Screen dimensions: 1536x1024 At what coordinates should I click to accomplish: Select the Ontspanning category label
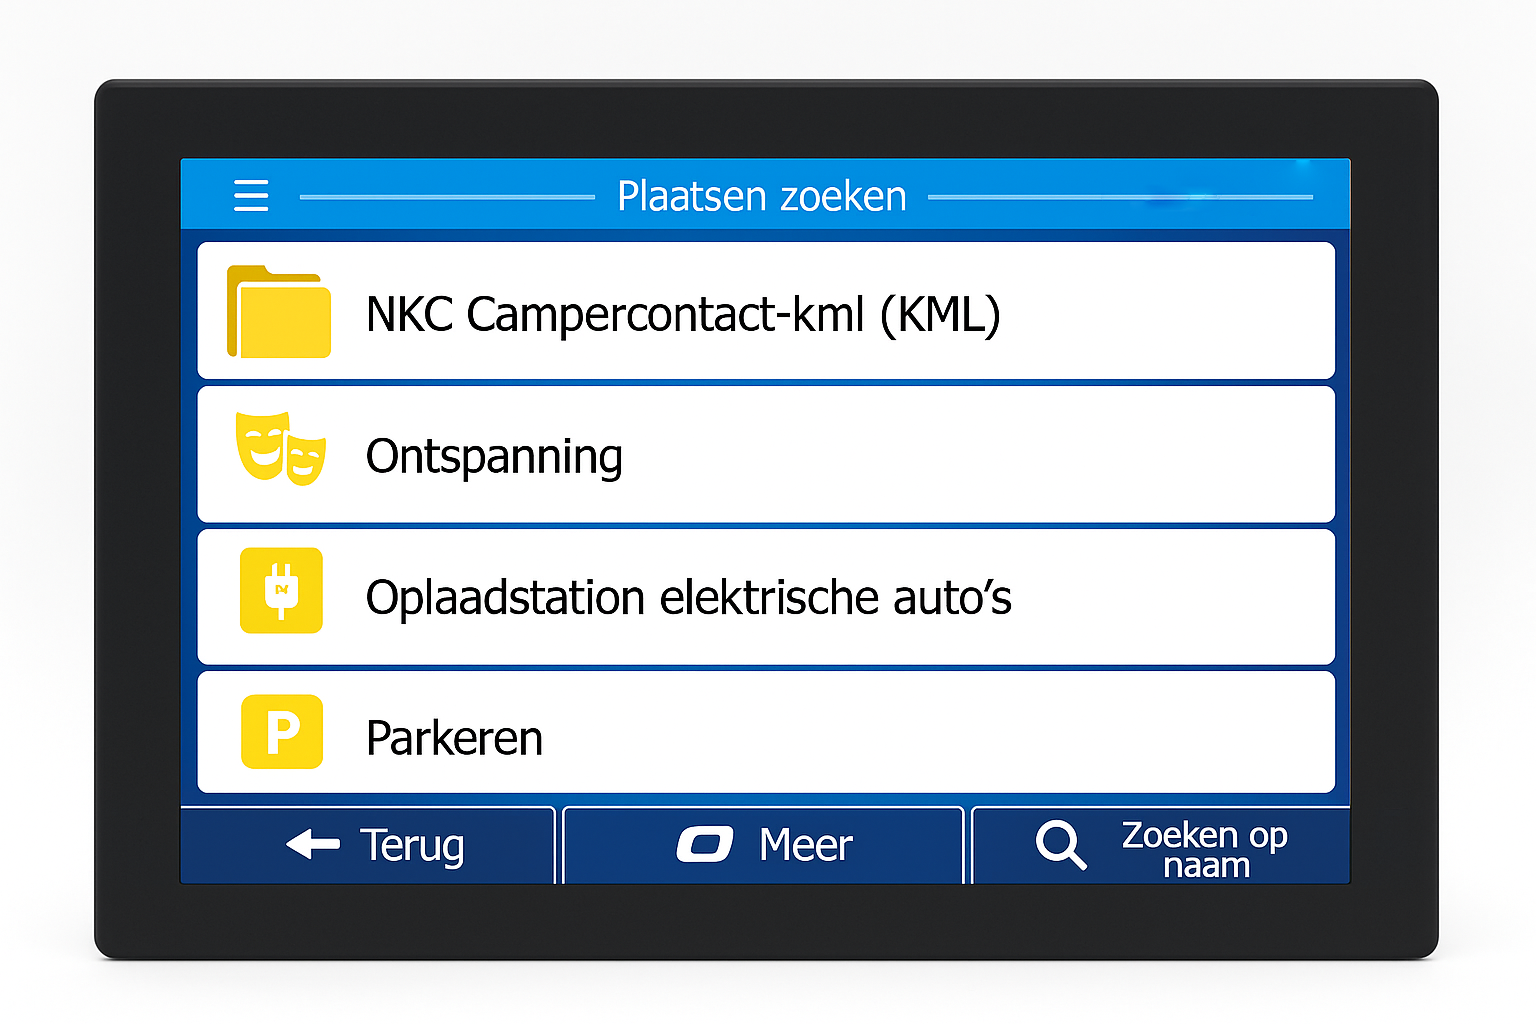(x=494, y=456)
